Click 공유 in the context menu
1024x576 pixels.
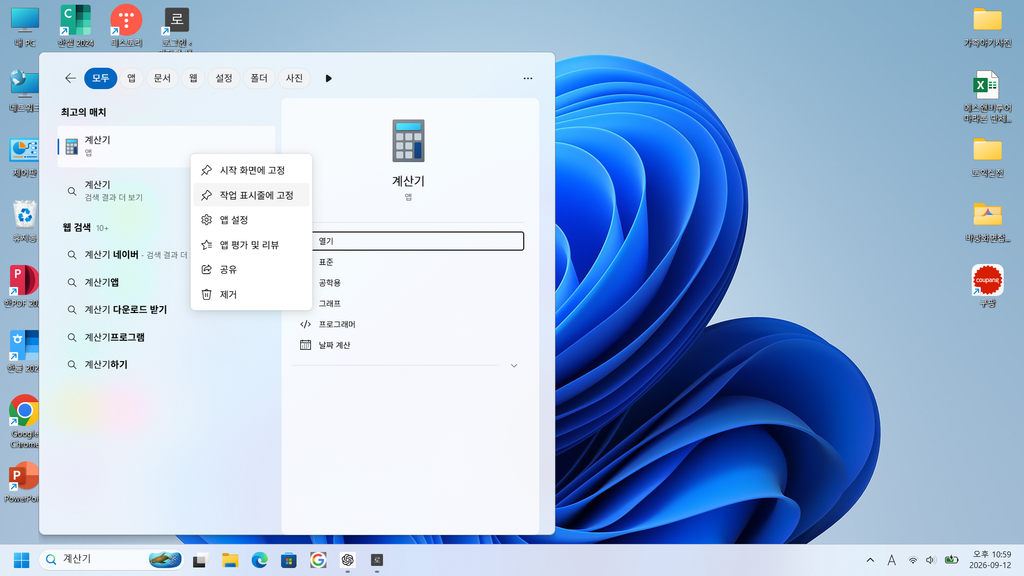[251, 270]
